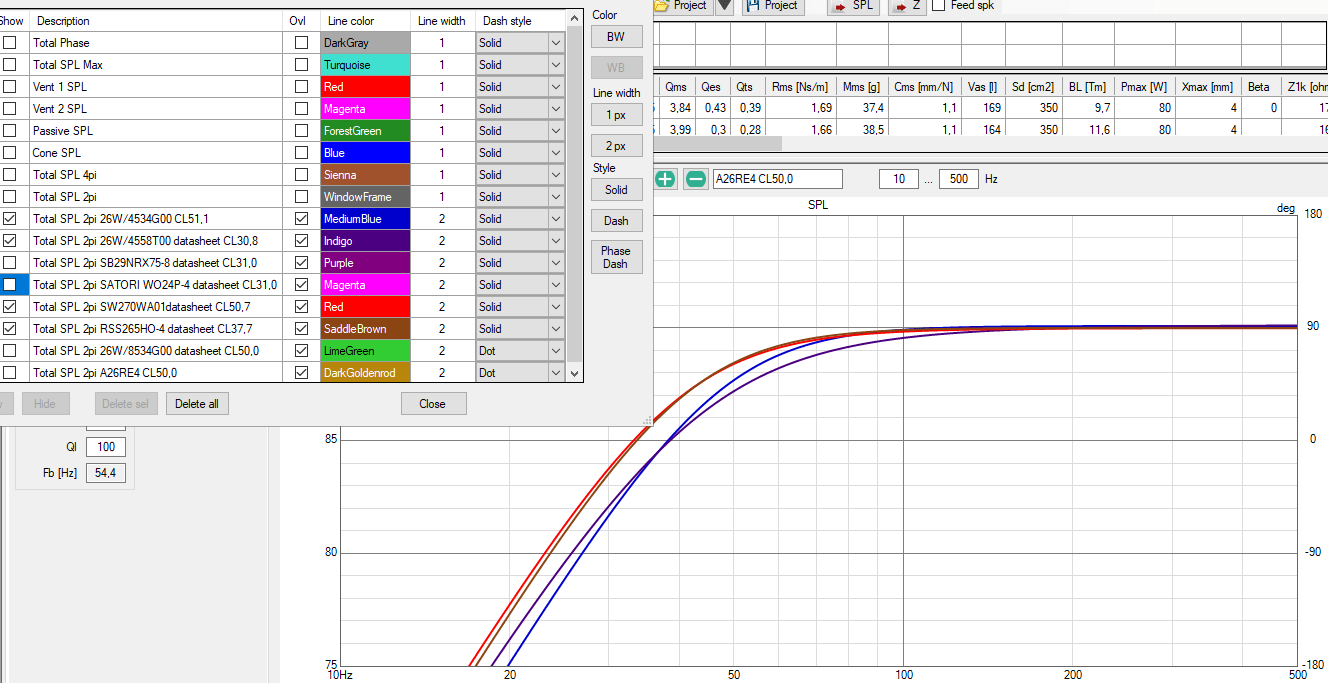Click the ForestGreen line color swatch
1328x683 pixels.
tap(365, 131)
